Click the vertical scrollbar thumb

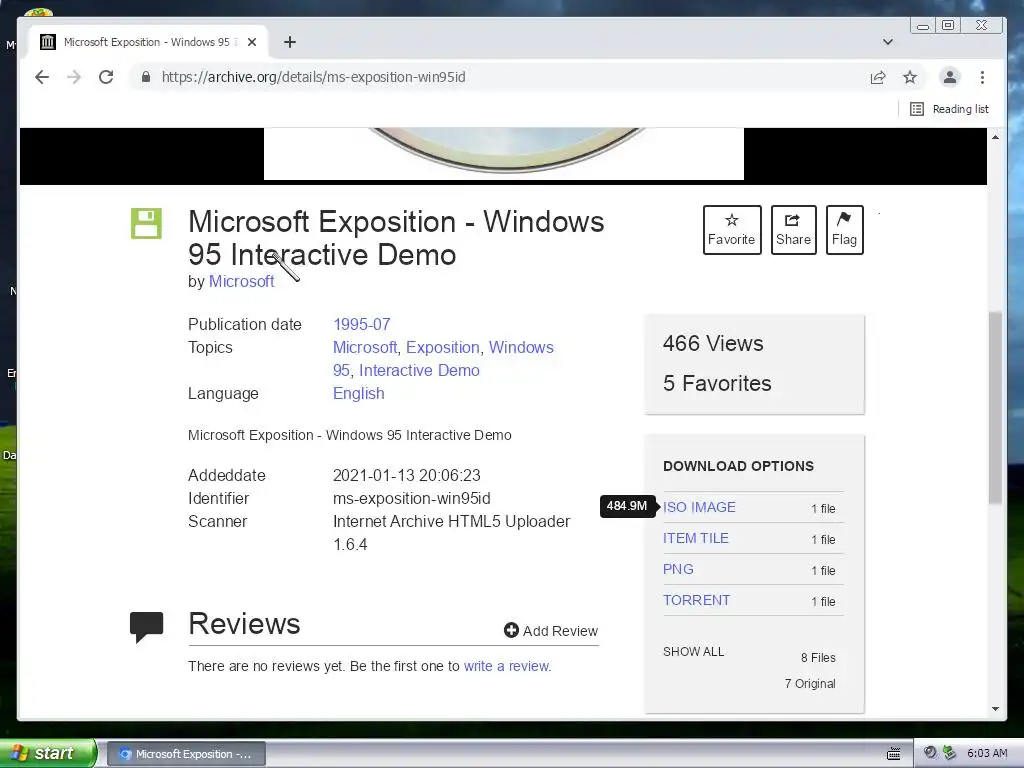pyautogui.click(x=995, y=408)
